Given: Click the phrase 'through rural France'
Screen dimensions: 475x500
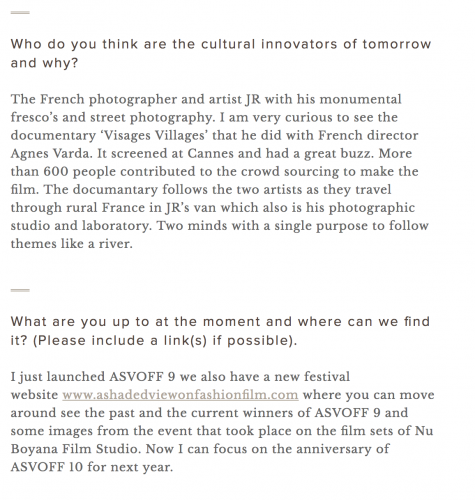Looking at the screenshot, I should (78, 207).
